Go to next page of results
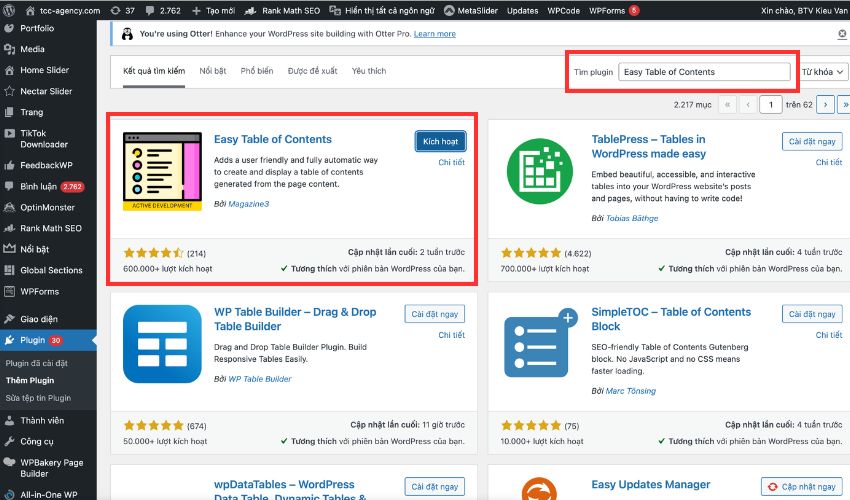Viewport: 850px width, 500px height. (x=825, y=104)
